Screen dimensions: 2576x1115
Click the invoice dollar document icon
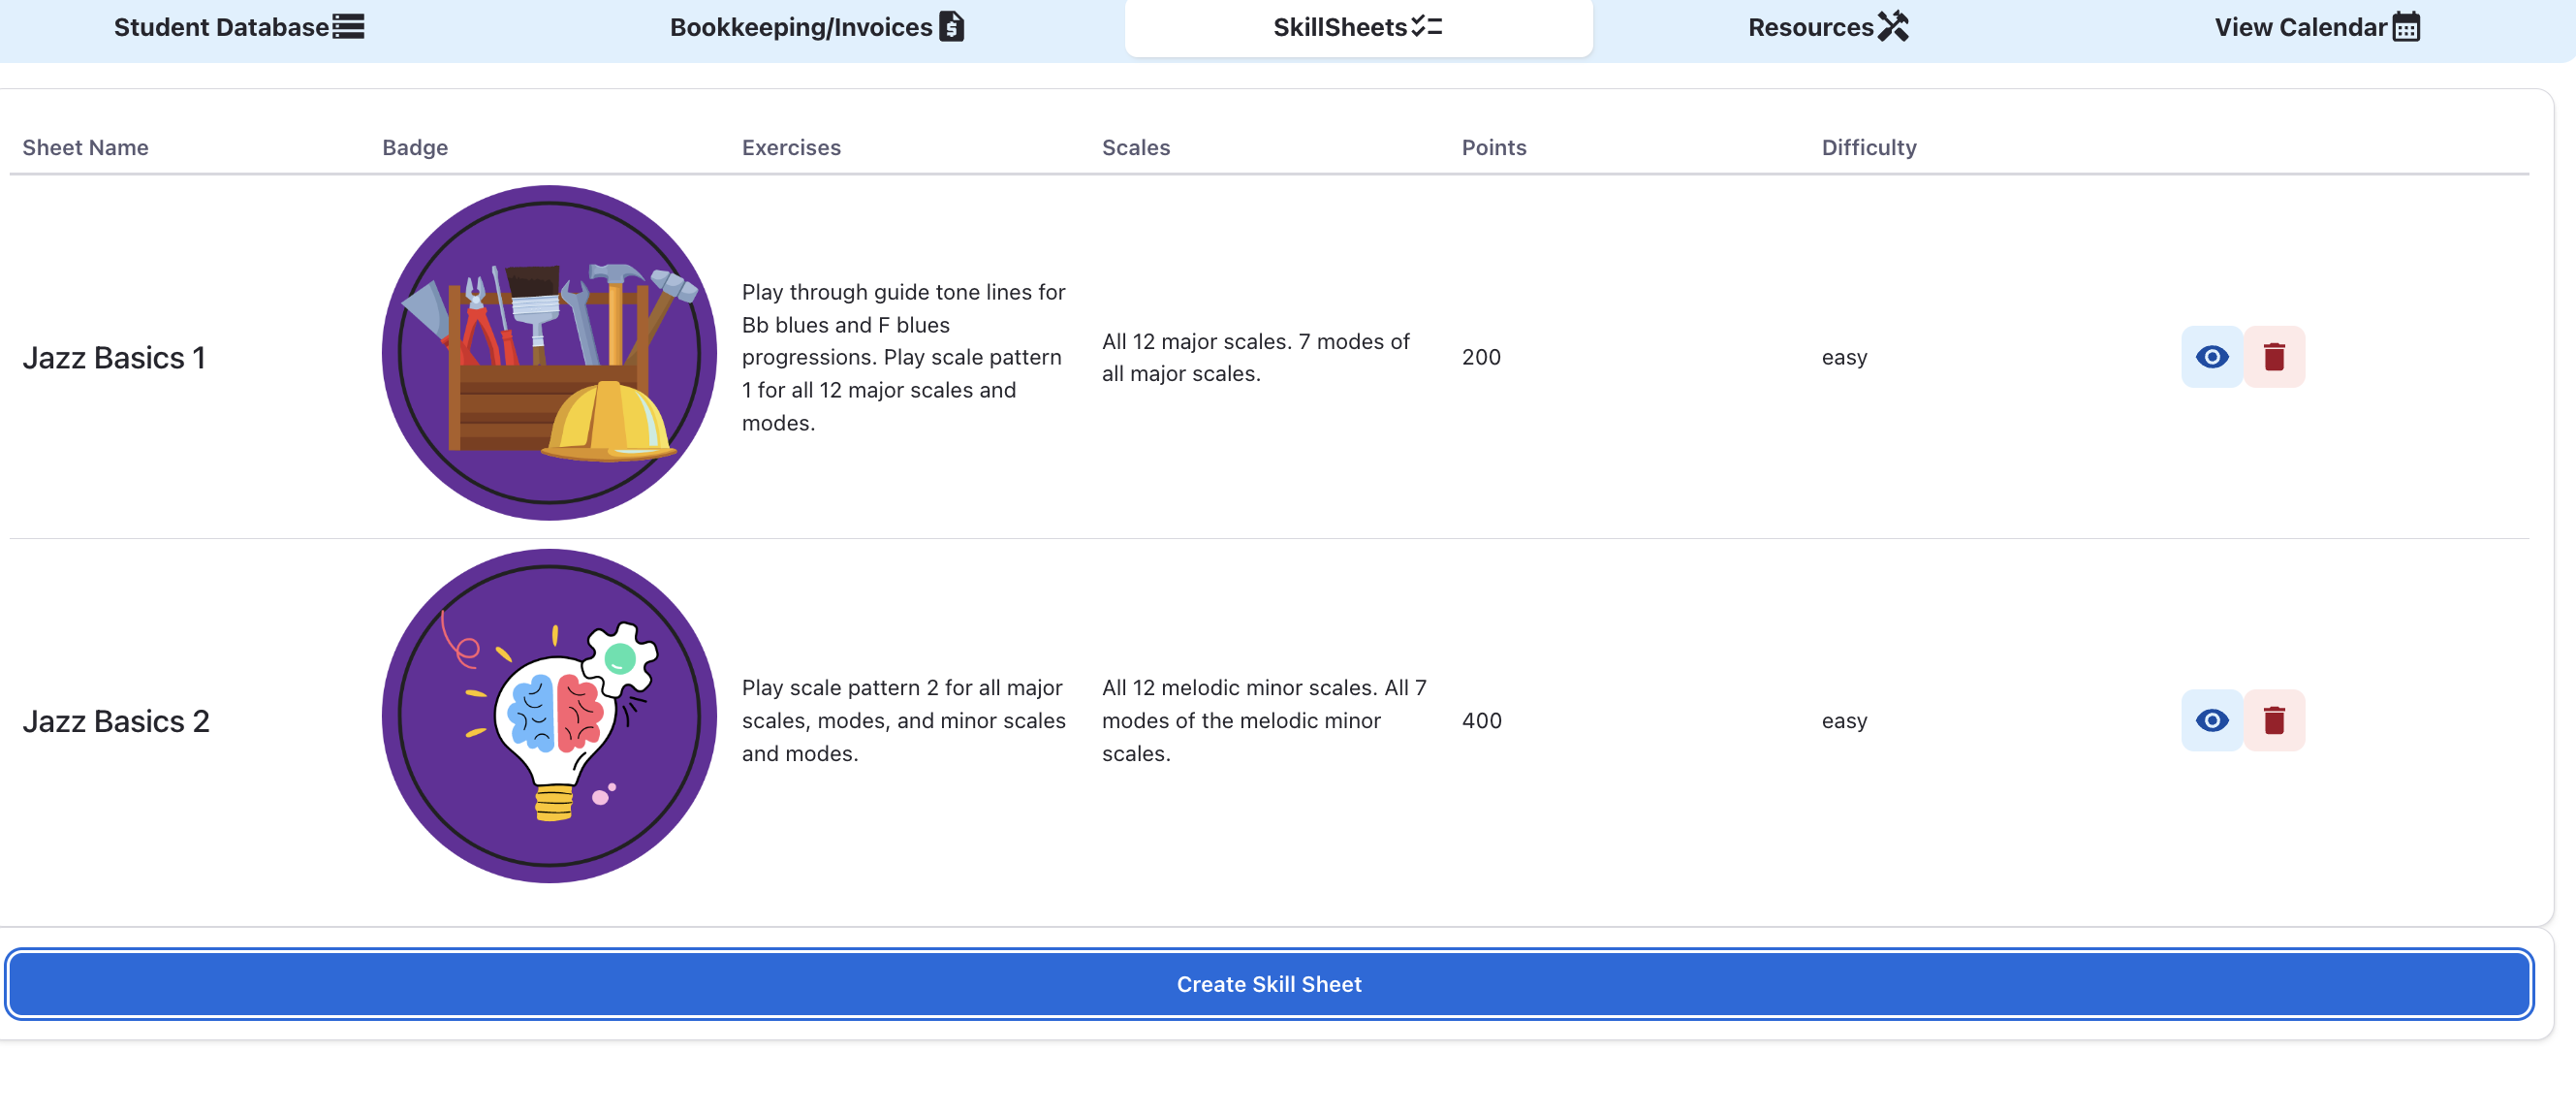coord(952,27)
